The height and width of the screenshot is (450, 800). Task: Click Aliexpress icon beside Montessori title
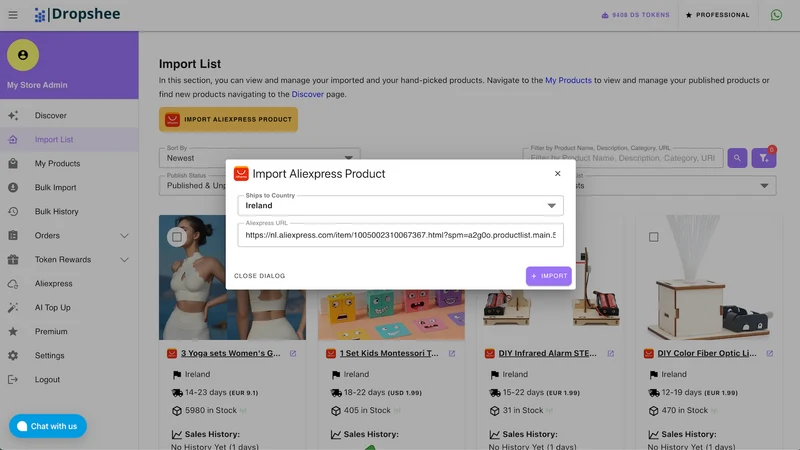point(331,353)
